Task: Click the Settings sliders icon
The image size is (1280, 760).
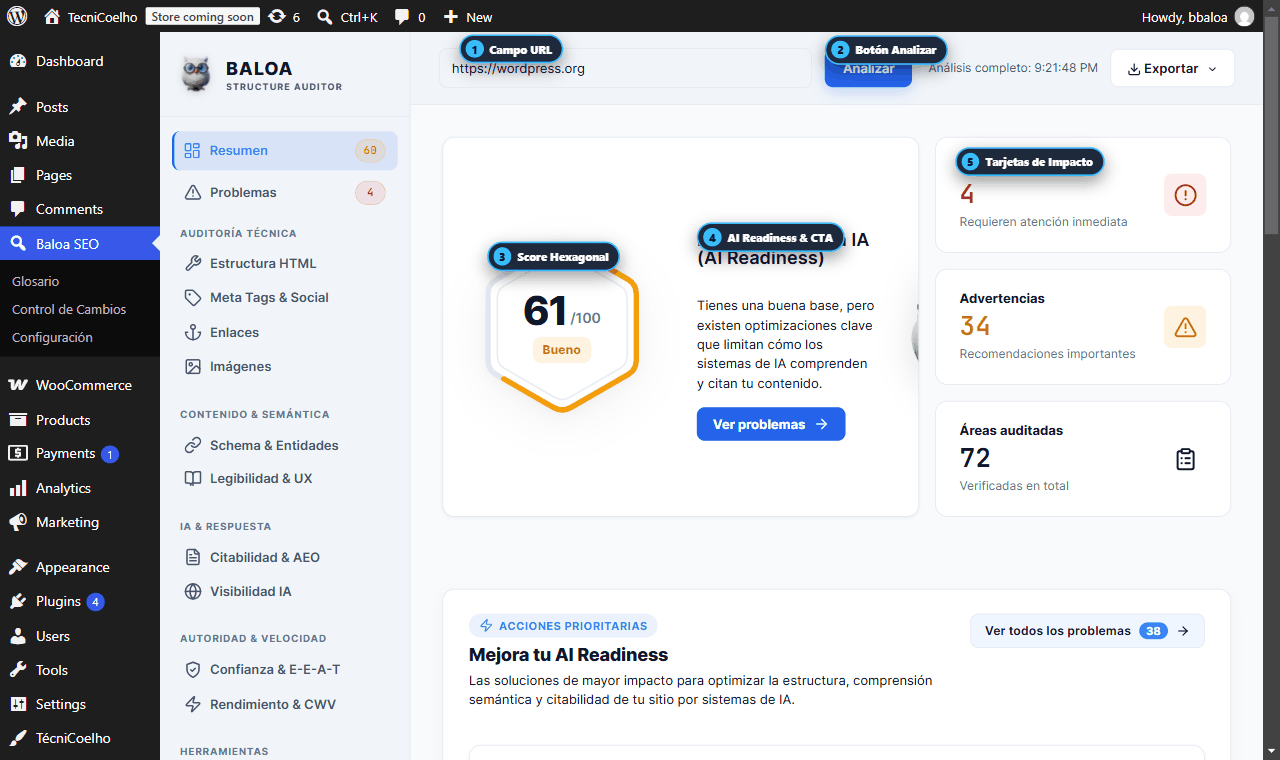Action: (18, 704)
